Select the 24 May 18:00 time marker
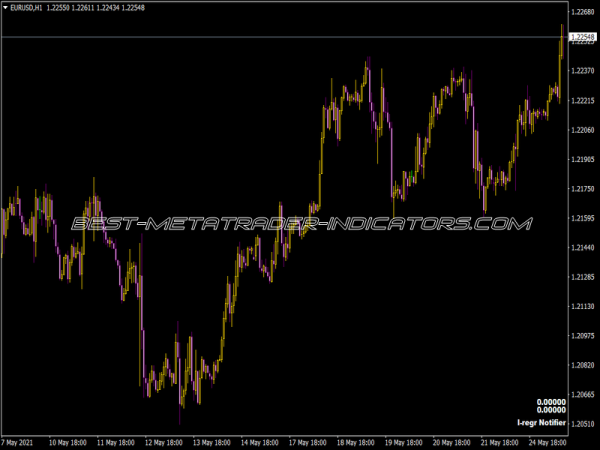This screenshot has width=600, height=450. pos(546,441)
